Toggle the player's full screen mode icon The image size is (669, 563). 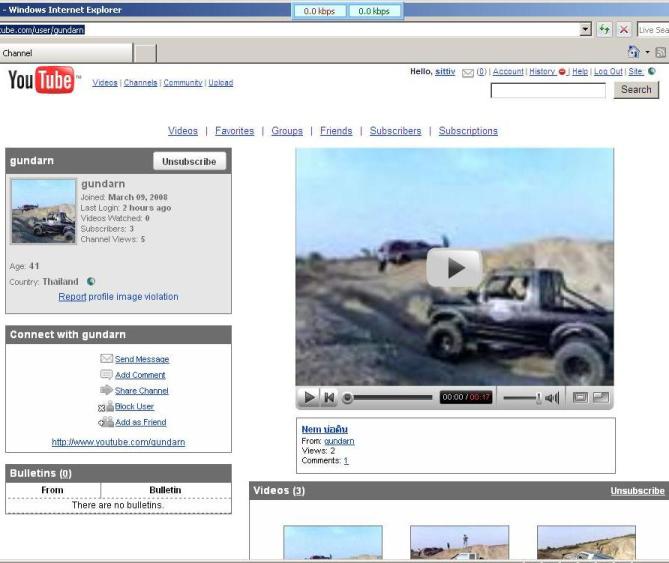point(600,398)
